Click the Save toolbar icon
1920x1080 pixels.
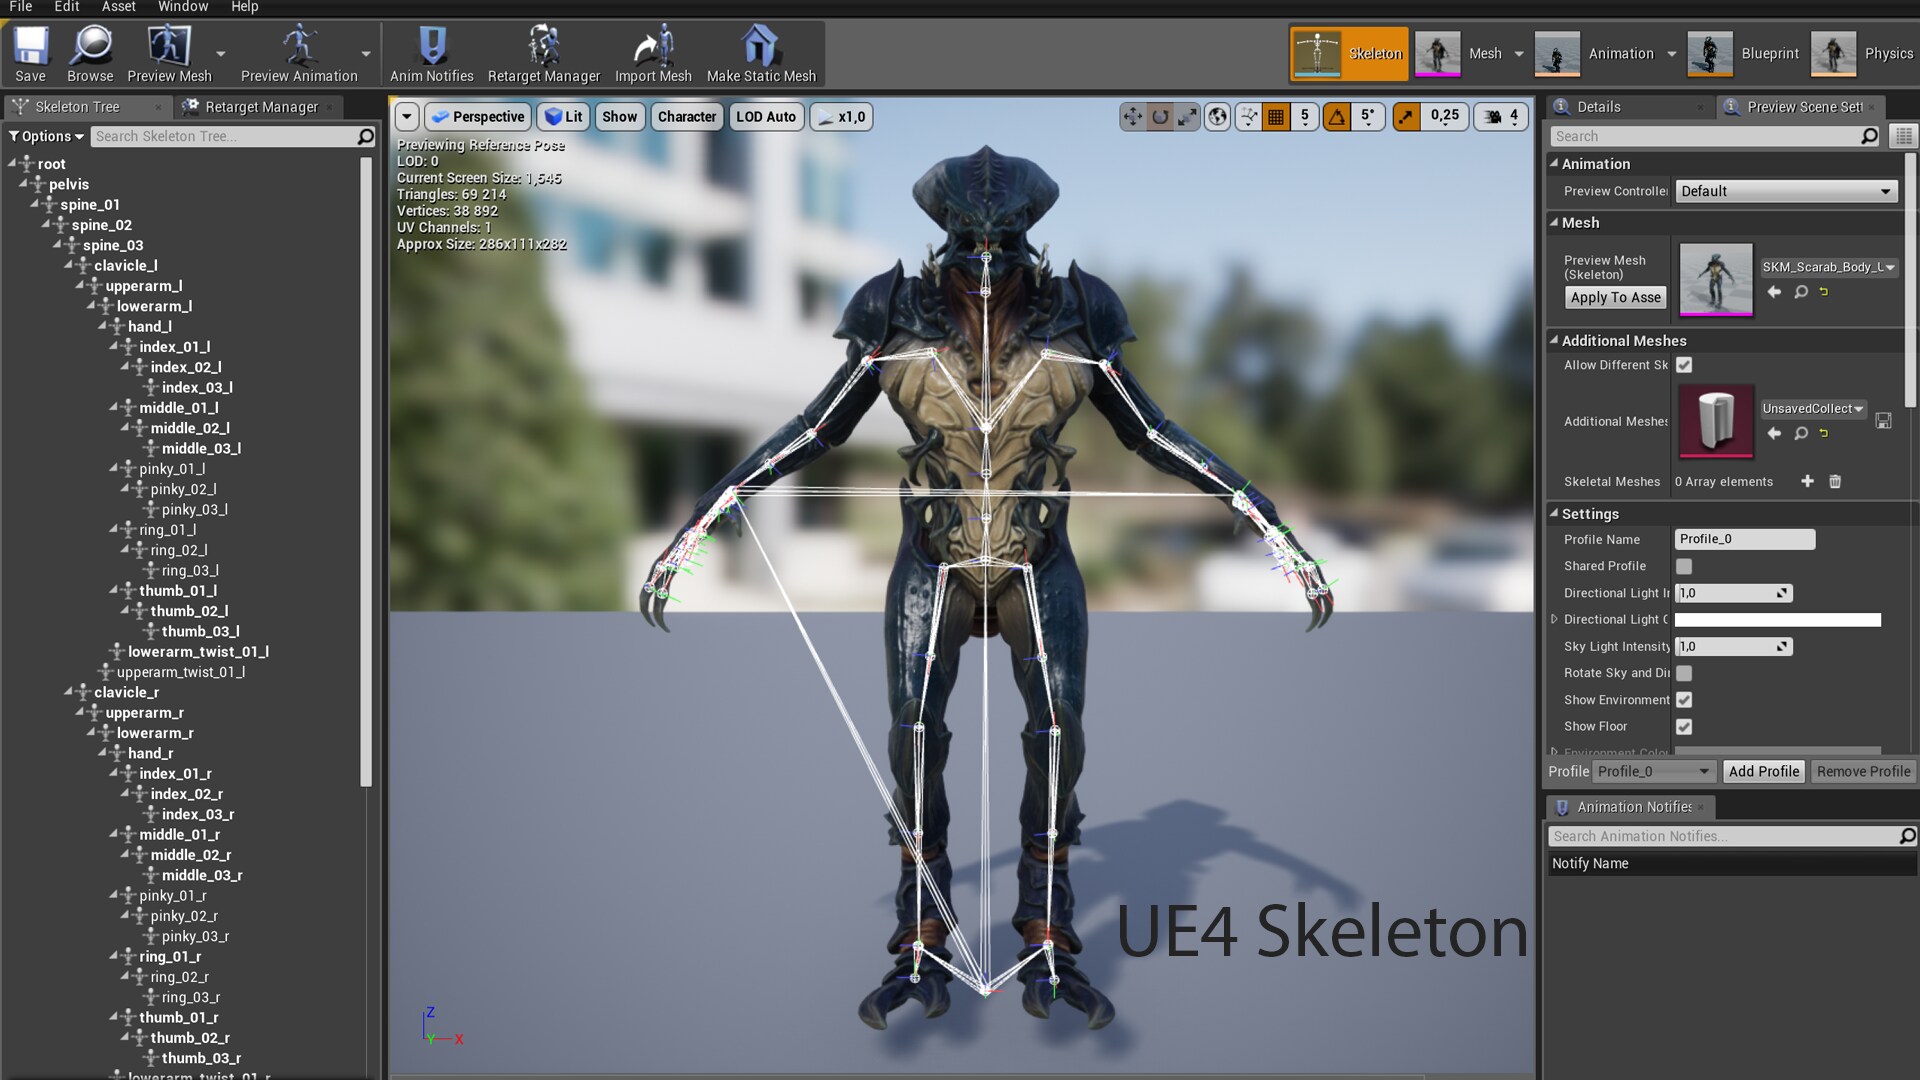click(30, 54)
